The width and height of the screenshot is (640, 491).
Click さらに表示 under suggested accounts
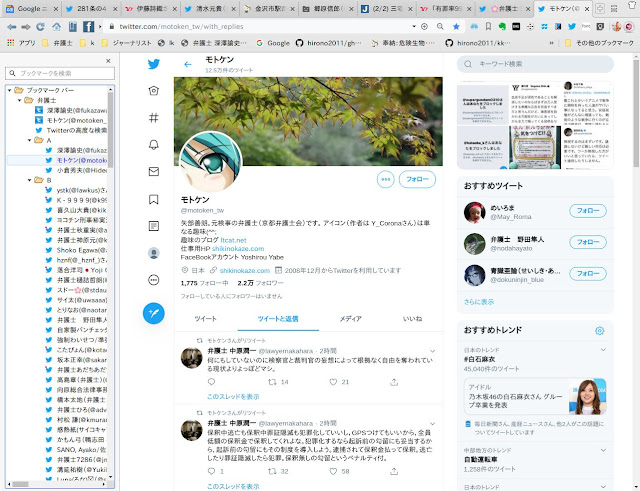click(x=479, y=302)
